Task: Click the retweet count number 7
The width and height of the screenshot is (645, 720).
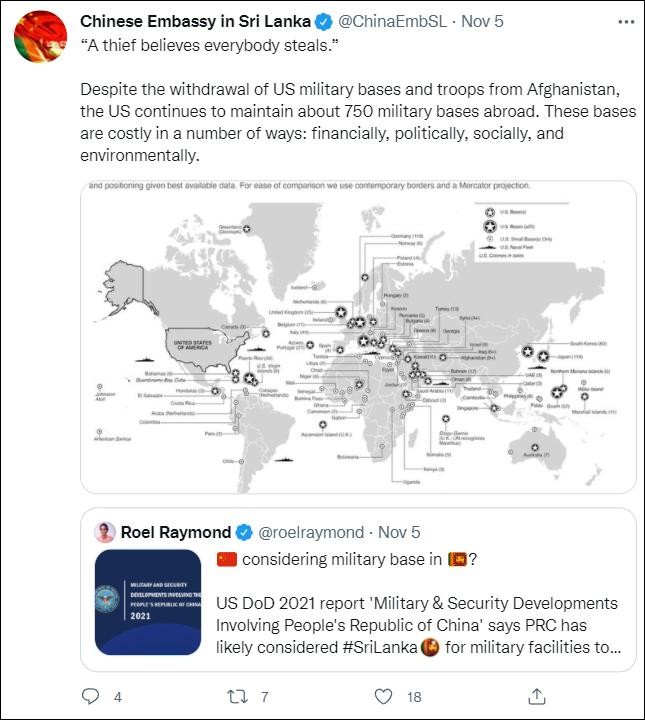Action: tap(264, 697)
